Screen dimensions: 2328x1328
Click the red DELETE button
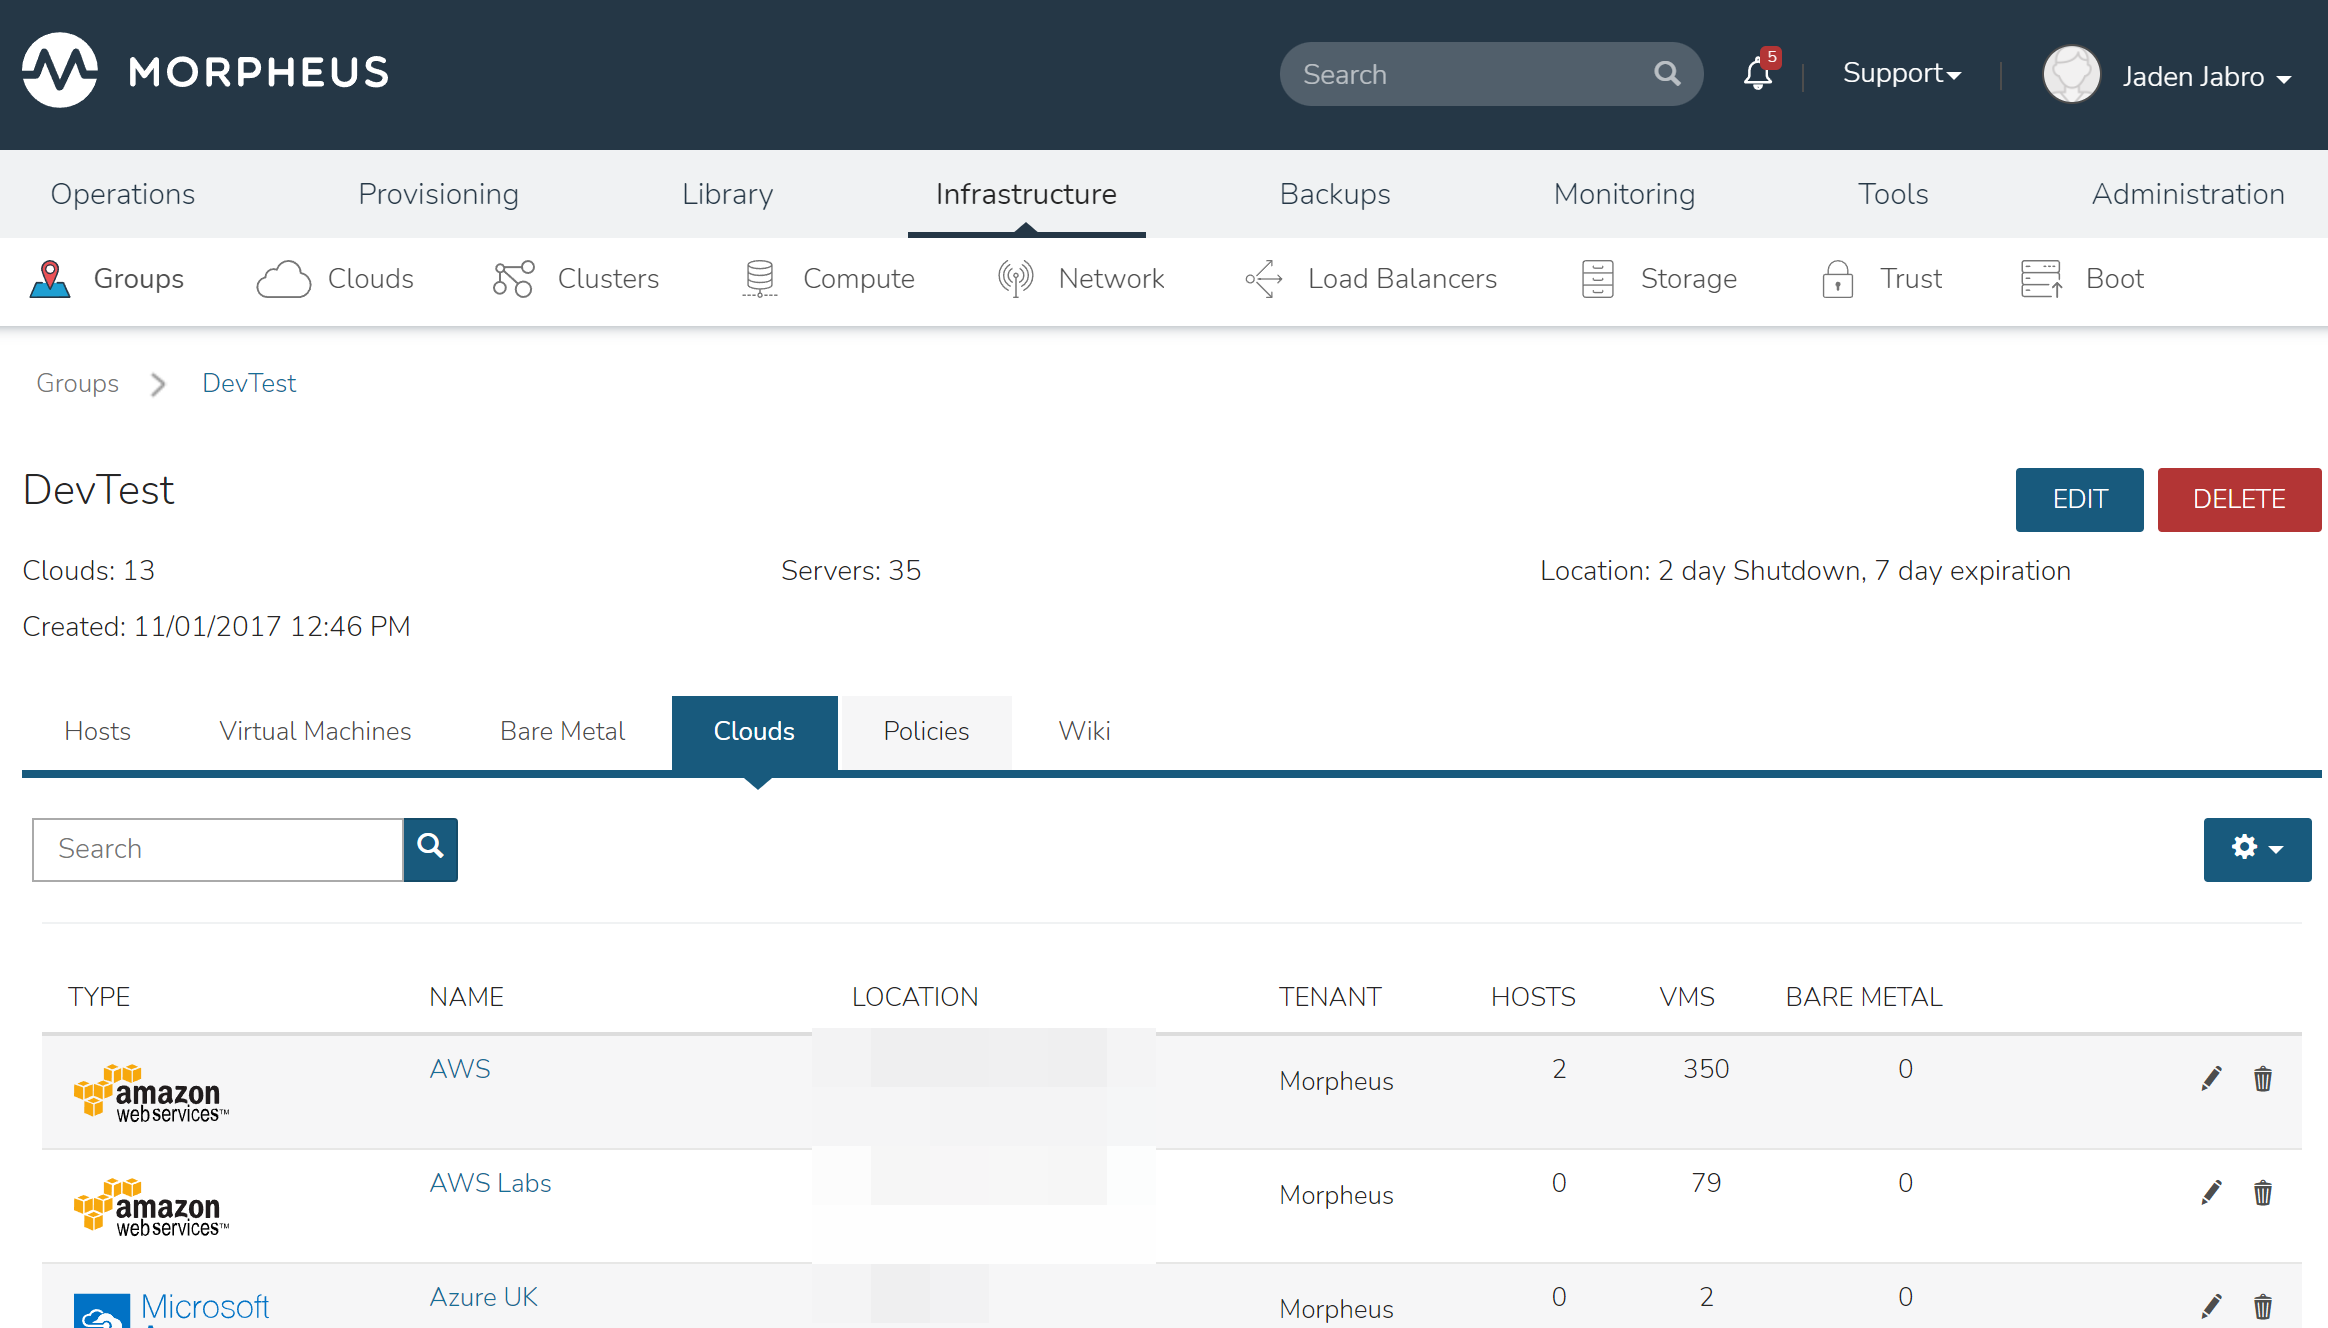[2238, 499]
